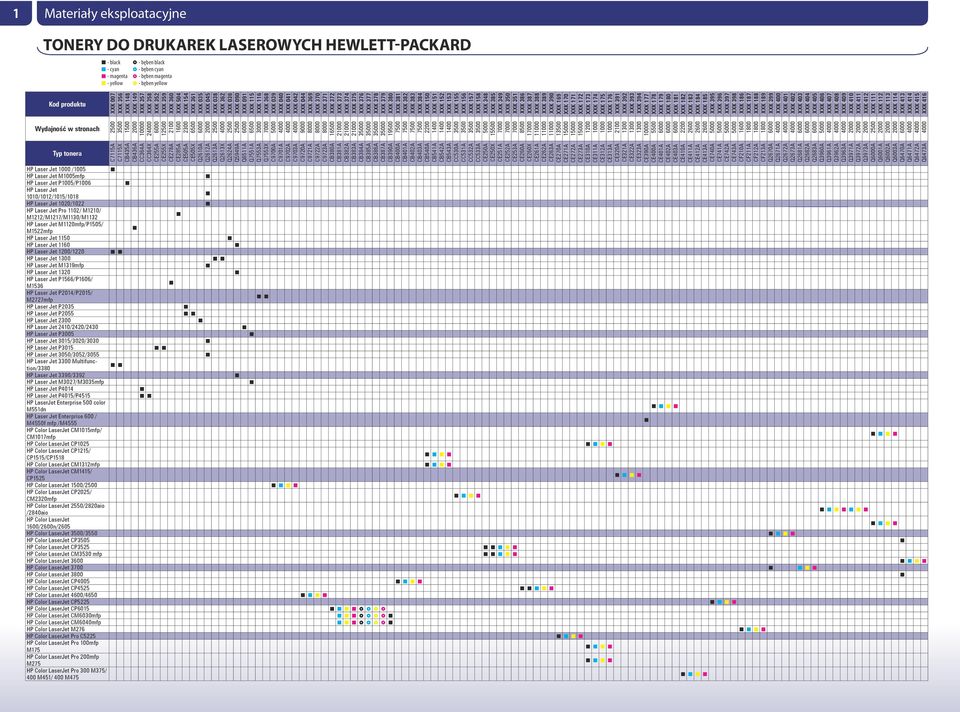Click the "- bęben cyan" legend label
This screenshot has height=712, width=960.
151,69
